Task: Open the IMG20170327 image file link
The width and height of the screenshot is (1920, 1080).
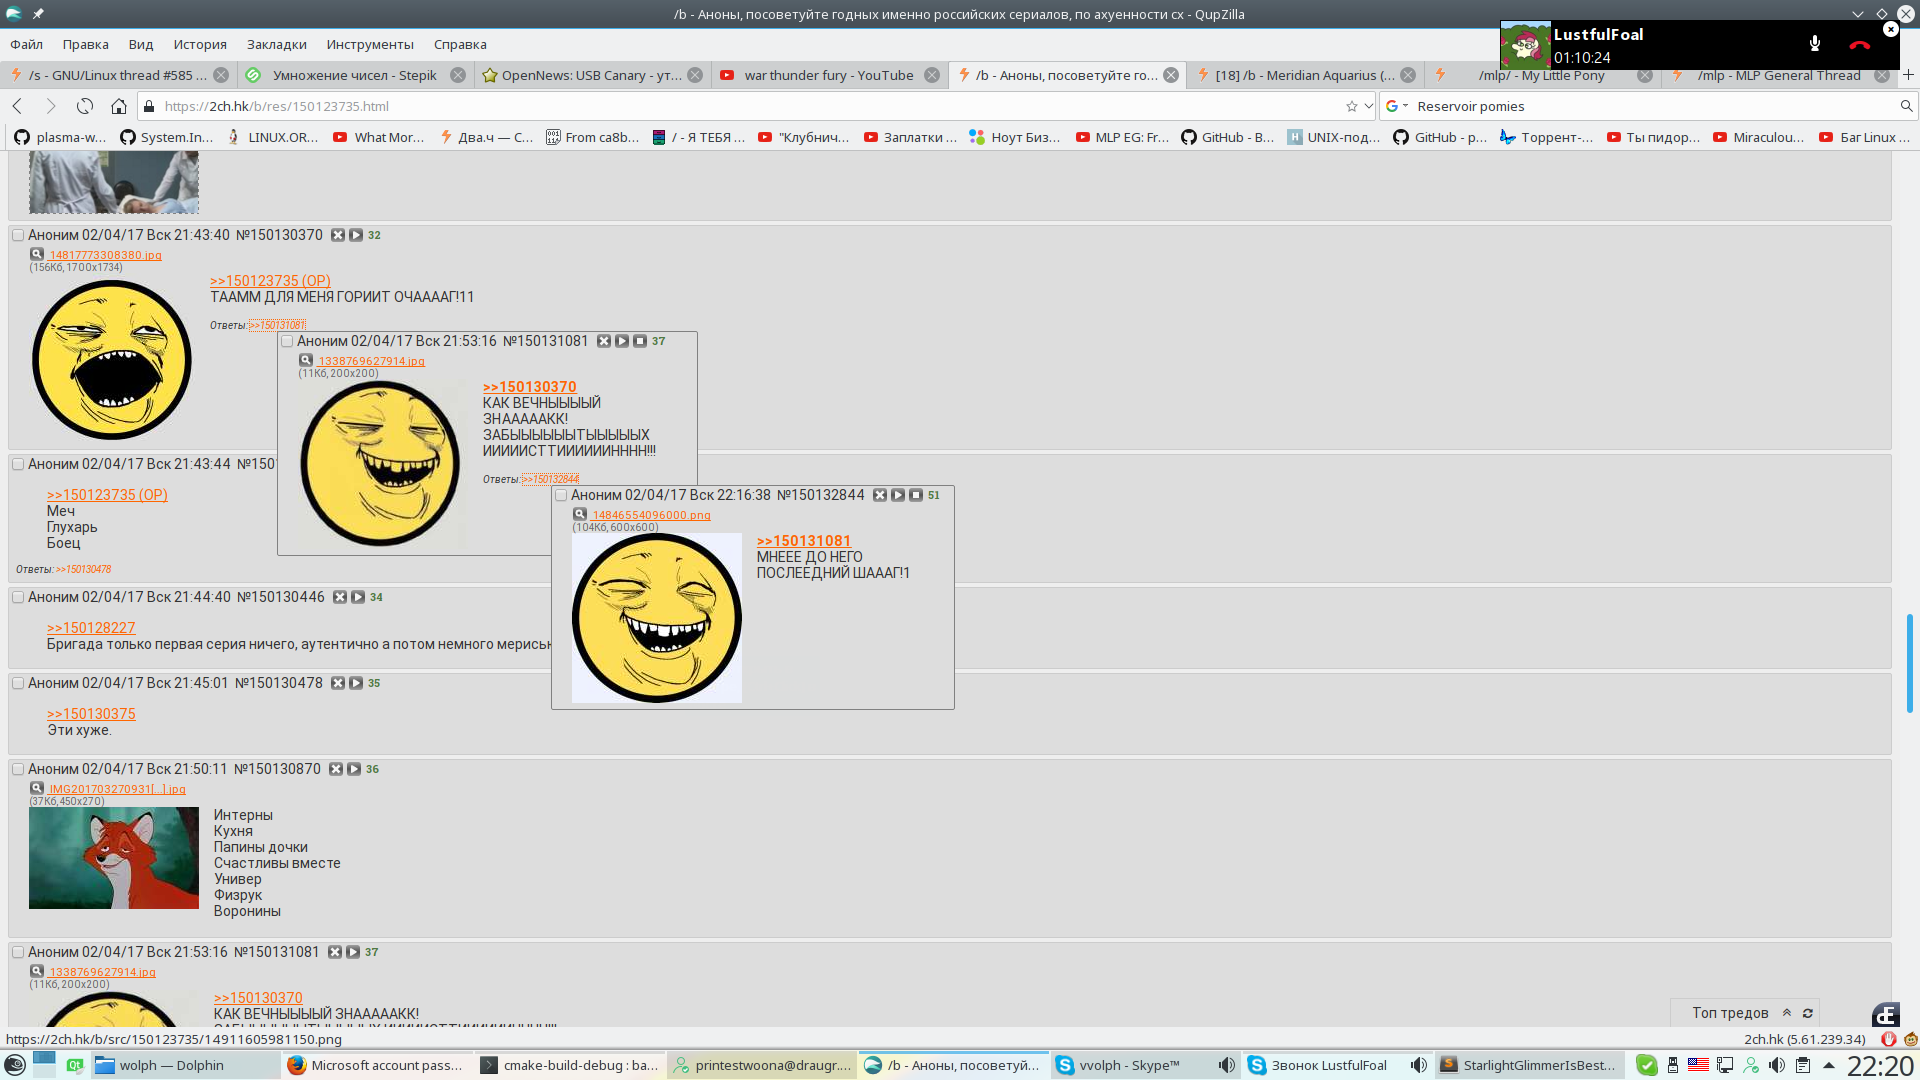Action: tap(117, 789)
